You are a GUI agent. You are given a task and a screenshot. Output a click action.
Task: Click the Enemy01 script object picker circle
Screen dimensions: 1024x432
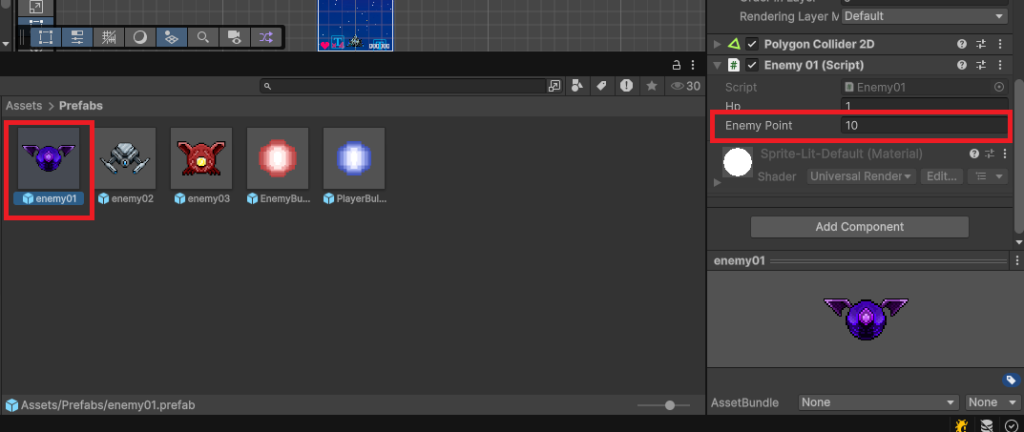(x=999, y=87)
